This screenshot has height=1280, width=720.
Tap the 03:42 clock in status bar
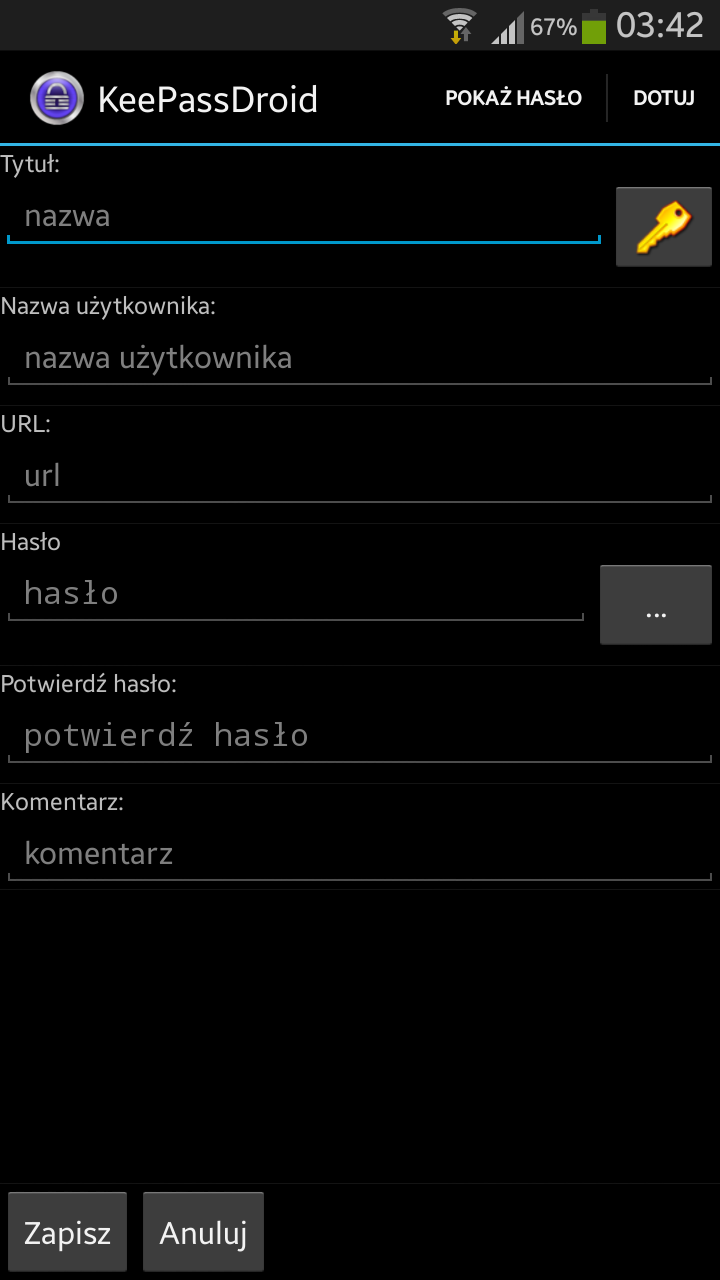click(x=660, y=26)
